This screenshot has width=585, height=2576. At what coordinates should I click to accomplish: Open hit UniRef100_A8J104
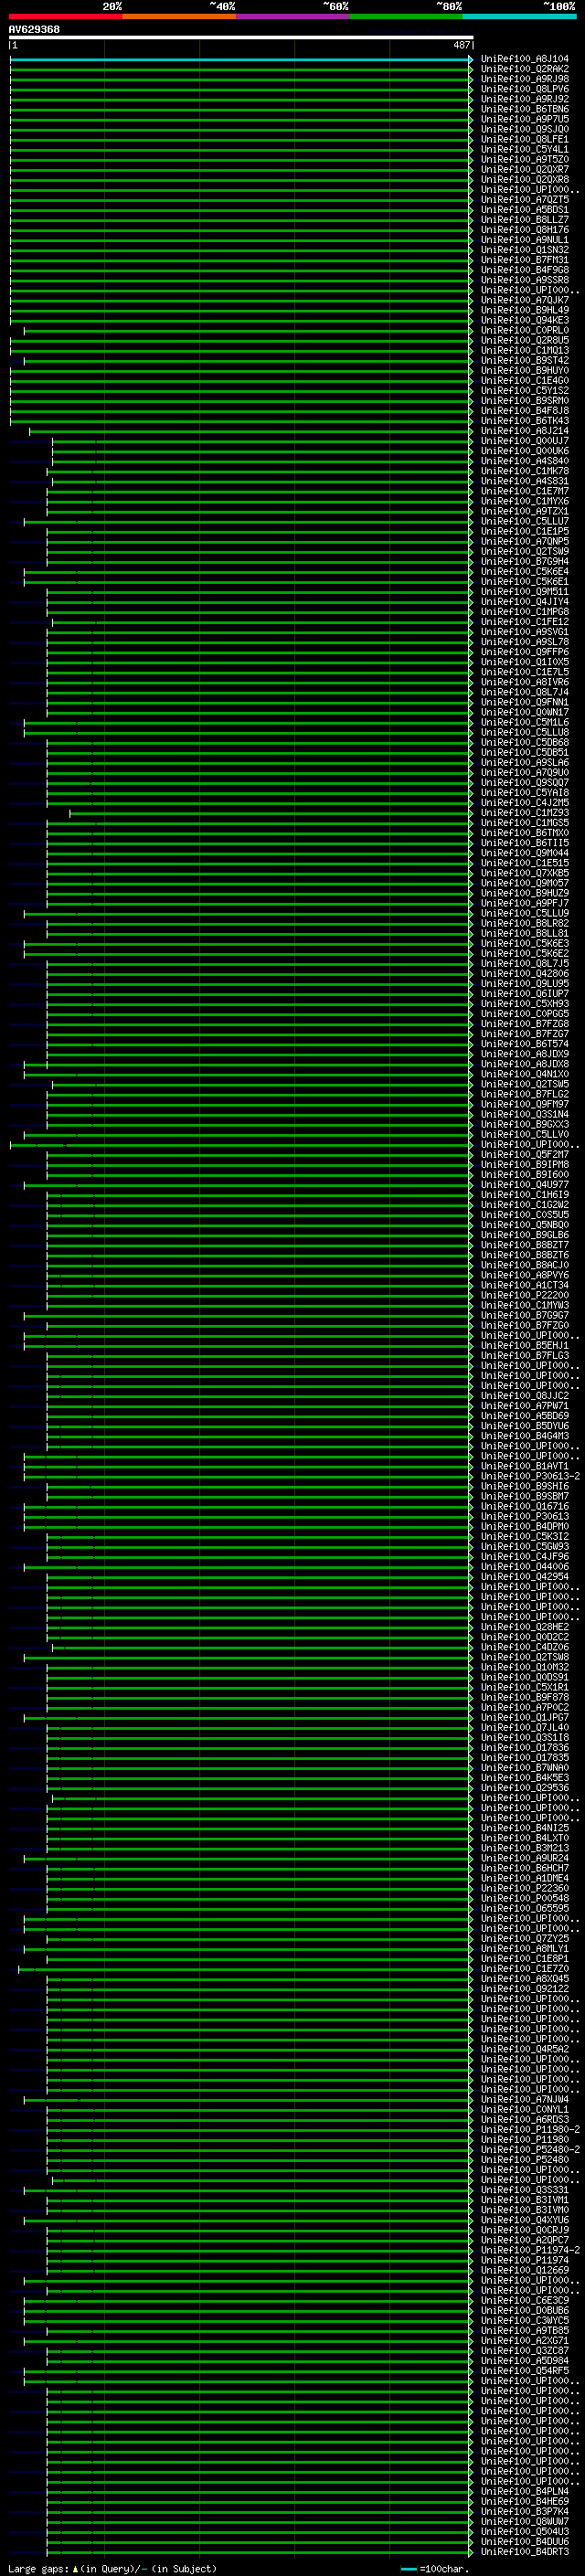click(x=525, y=59)
